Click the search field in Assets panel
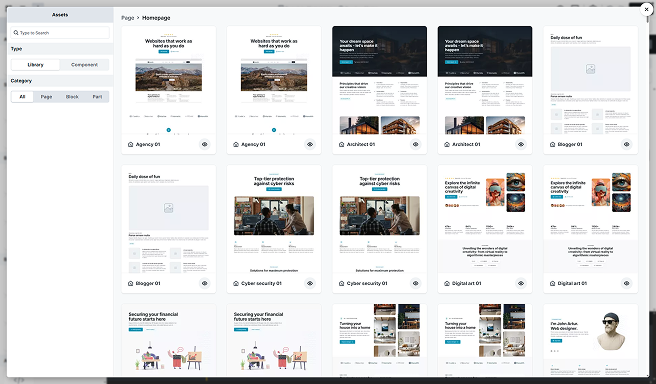656x384 pixels. (60, 33)
